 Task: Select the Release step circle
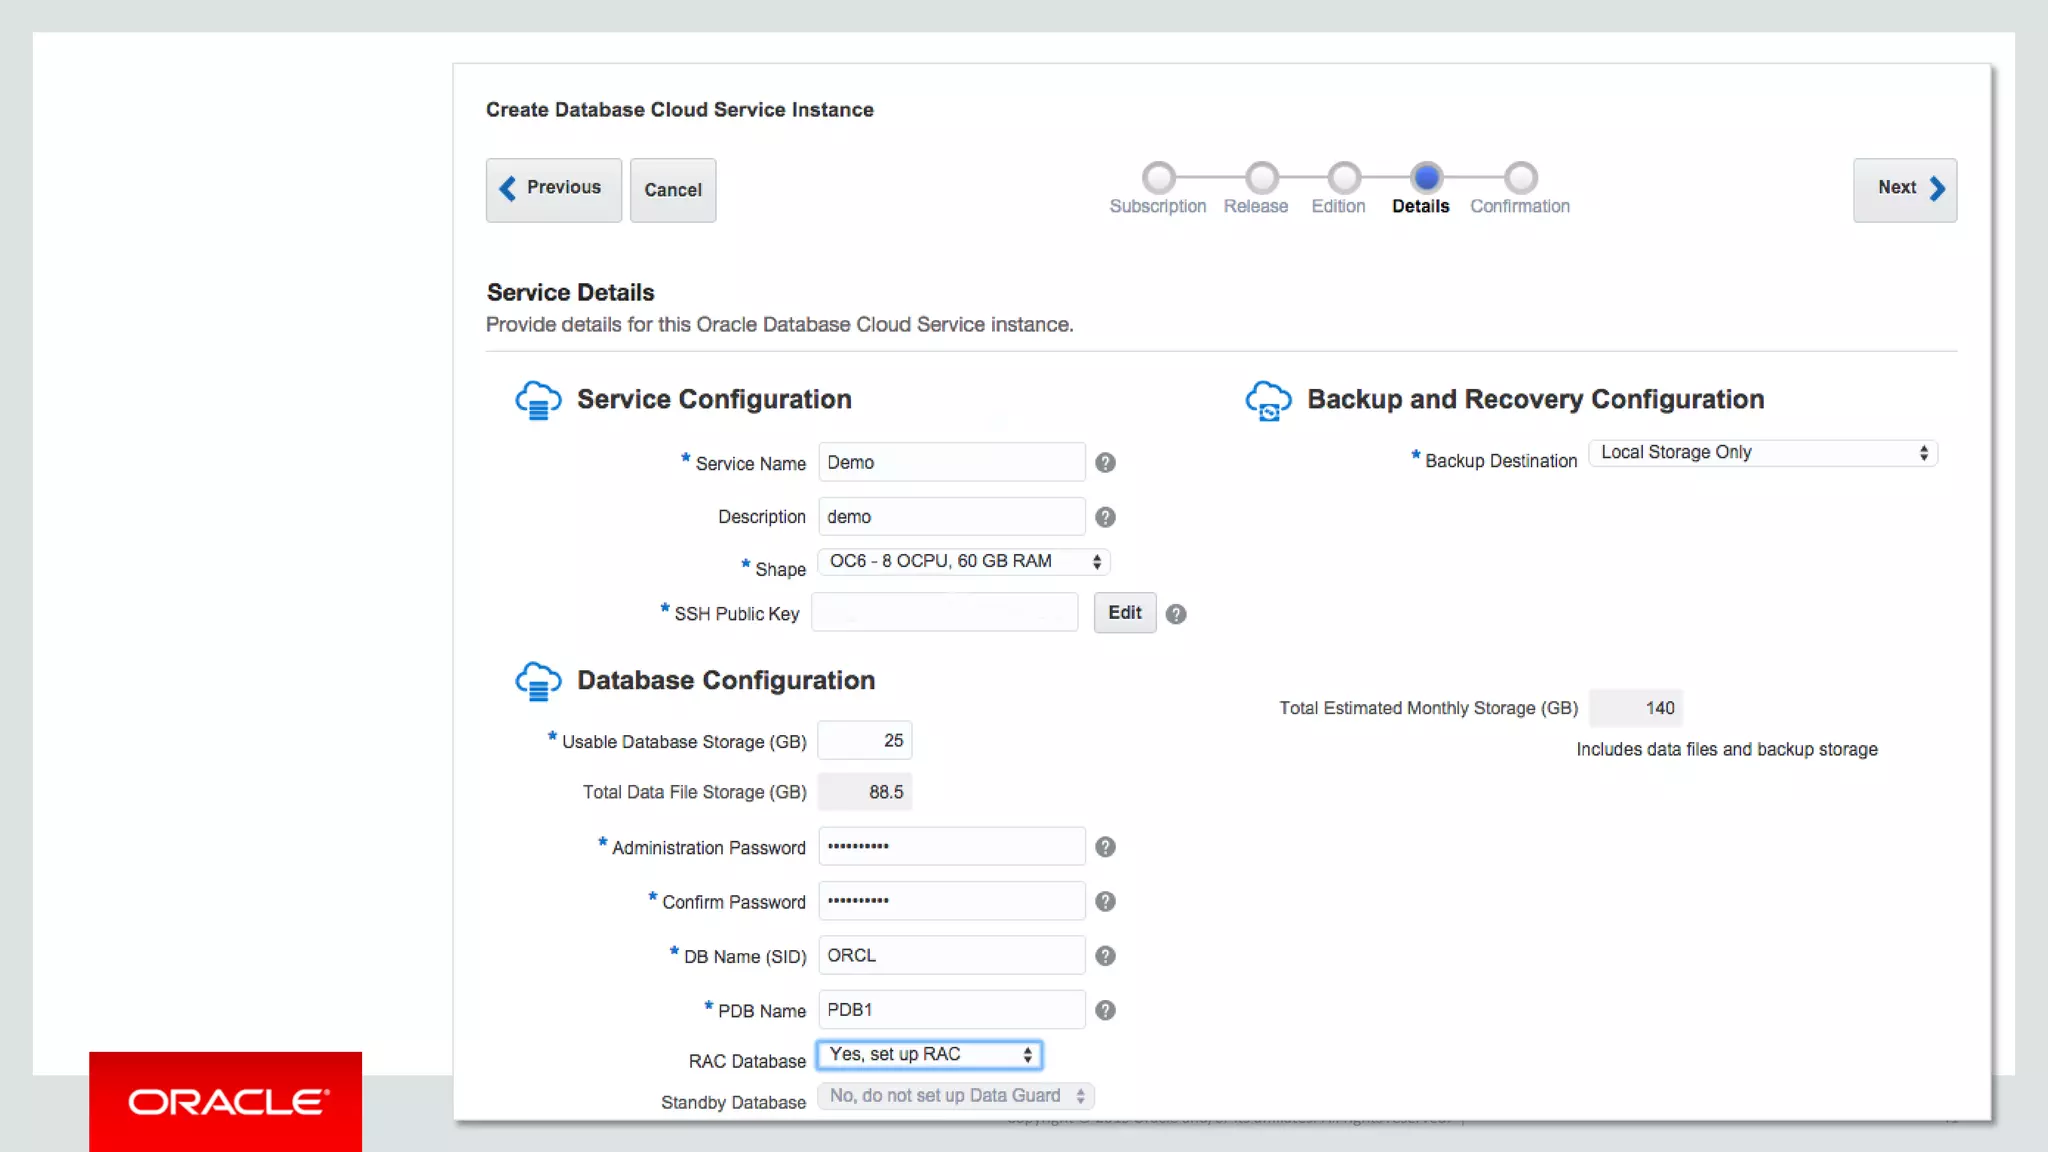tap(1262, 178)
